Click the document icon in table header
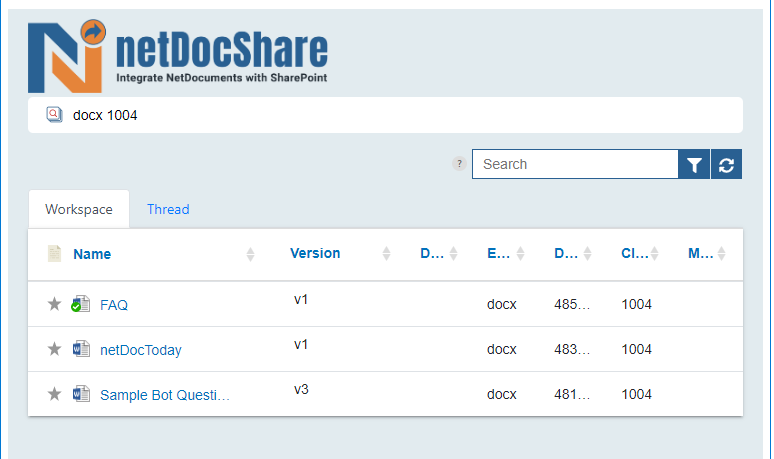The image size is (774, 459). point(54,253)
